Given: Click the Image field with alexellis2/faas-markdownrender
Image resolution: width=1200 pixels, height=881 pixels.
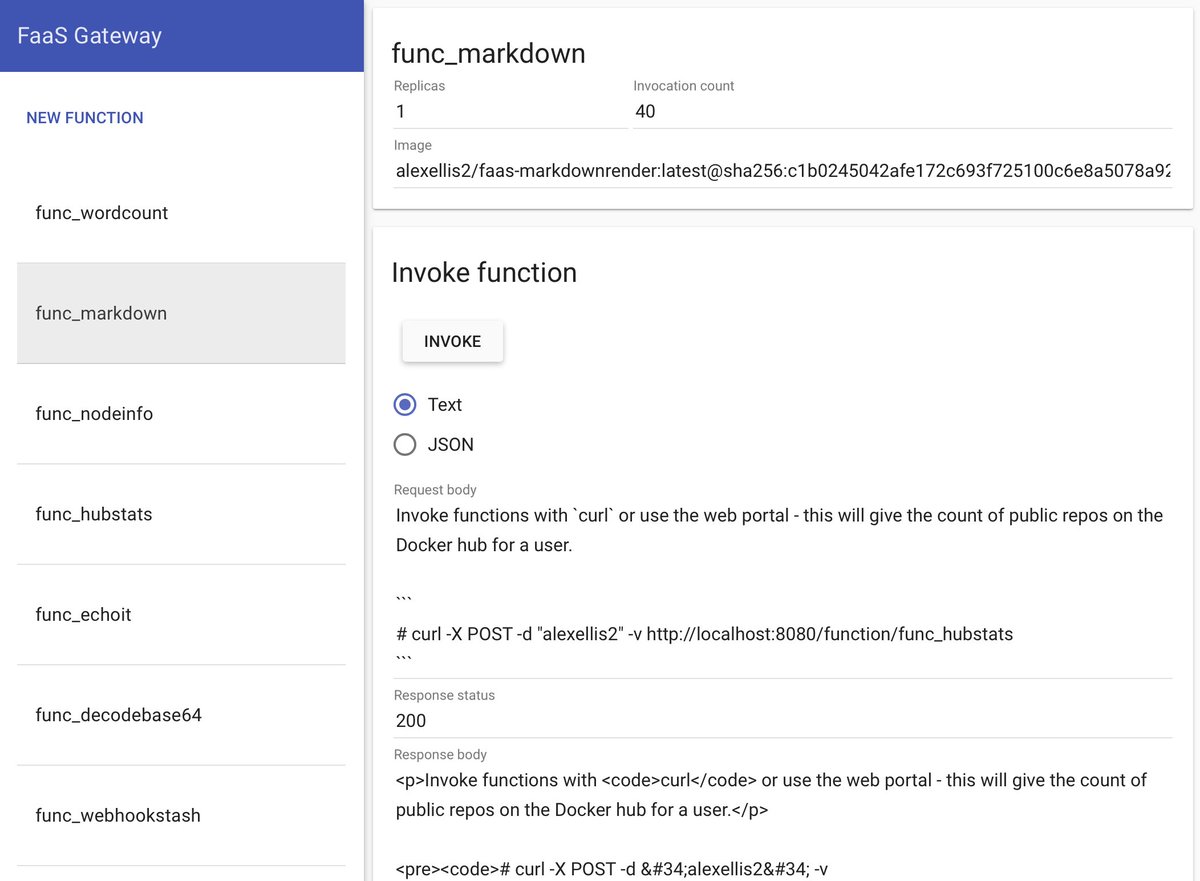Looking at the screenshot, I should coord(782,171).
